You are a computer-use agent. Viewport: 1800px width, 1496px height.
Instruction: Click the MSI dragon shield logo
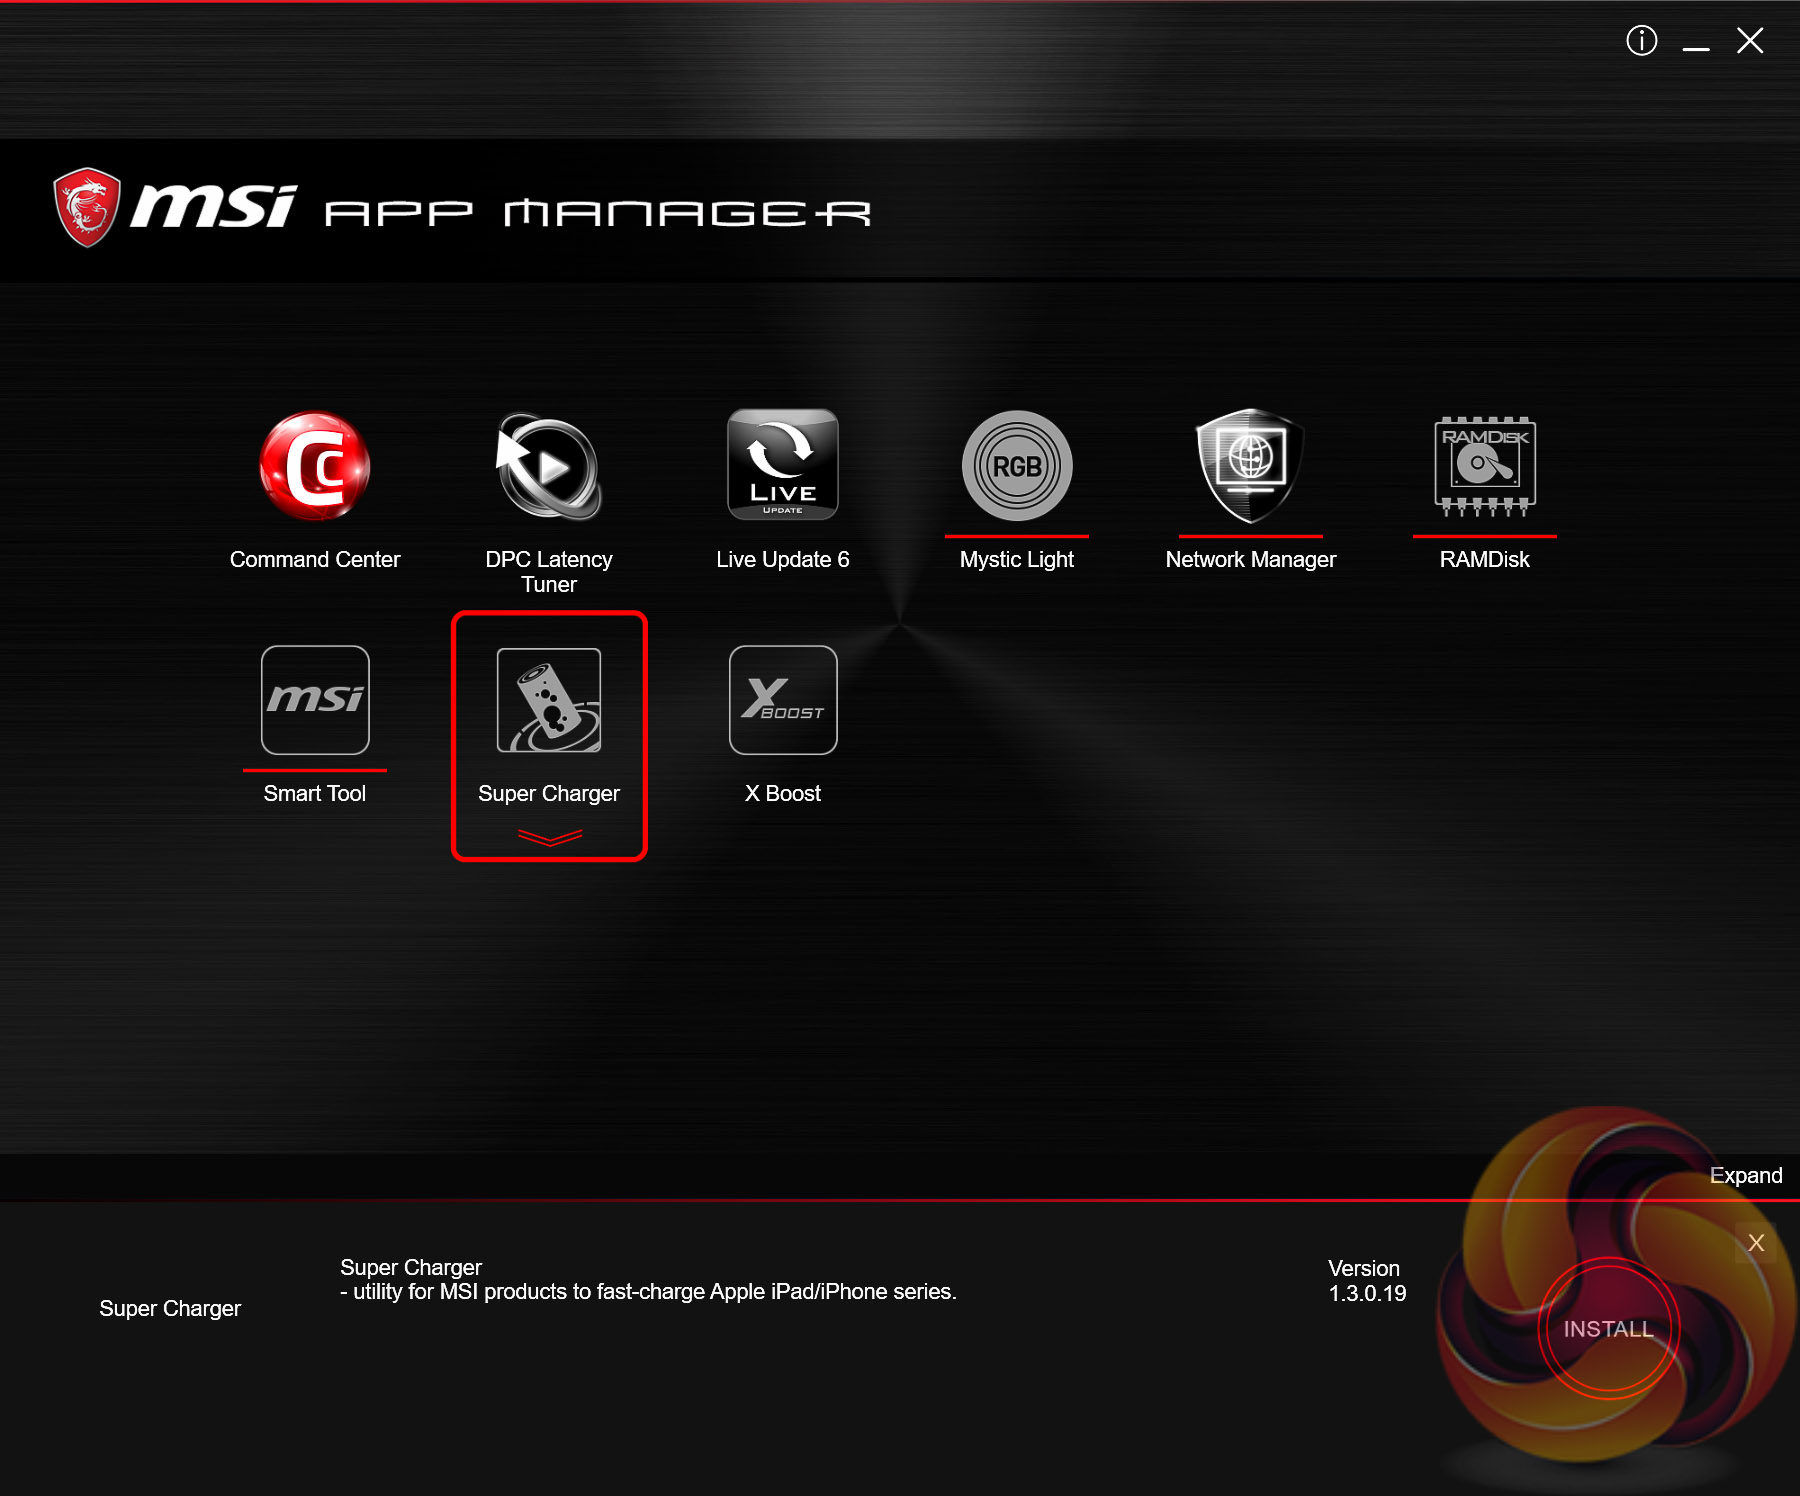point(87,207)
